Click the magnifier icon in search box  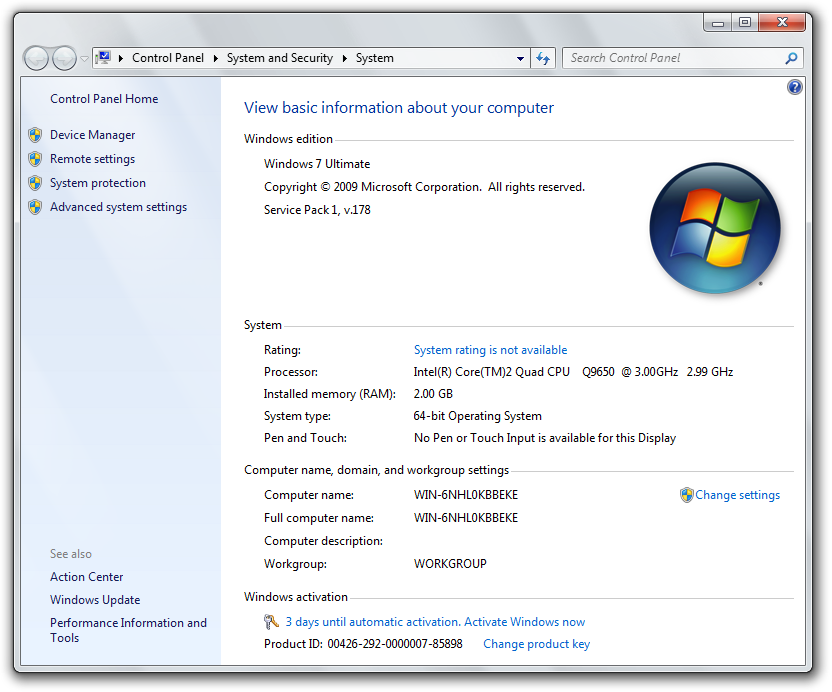791,58
